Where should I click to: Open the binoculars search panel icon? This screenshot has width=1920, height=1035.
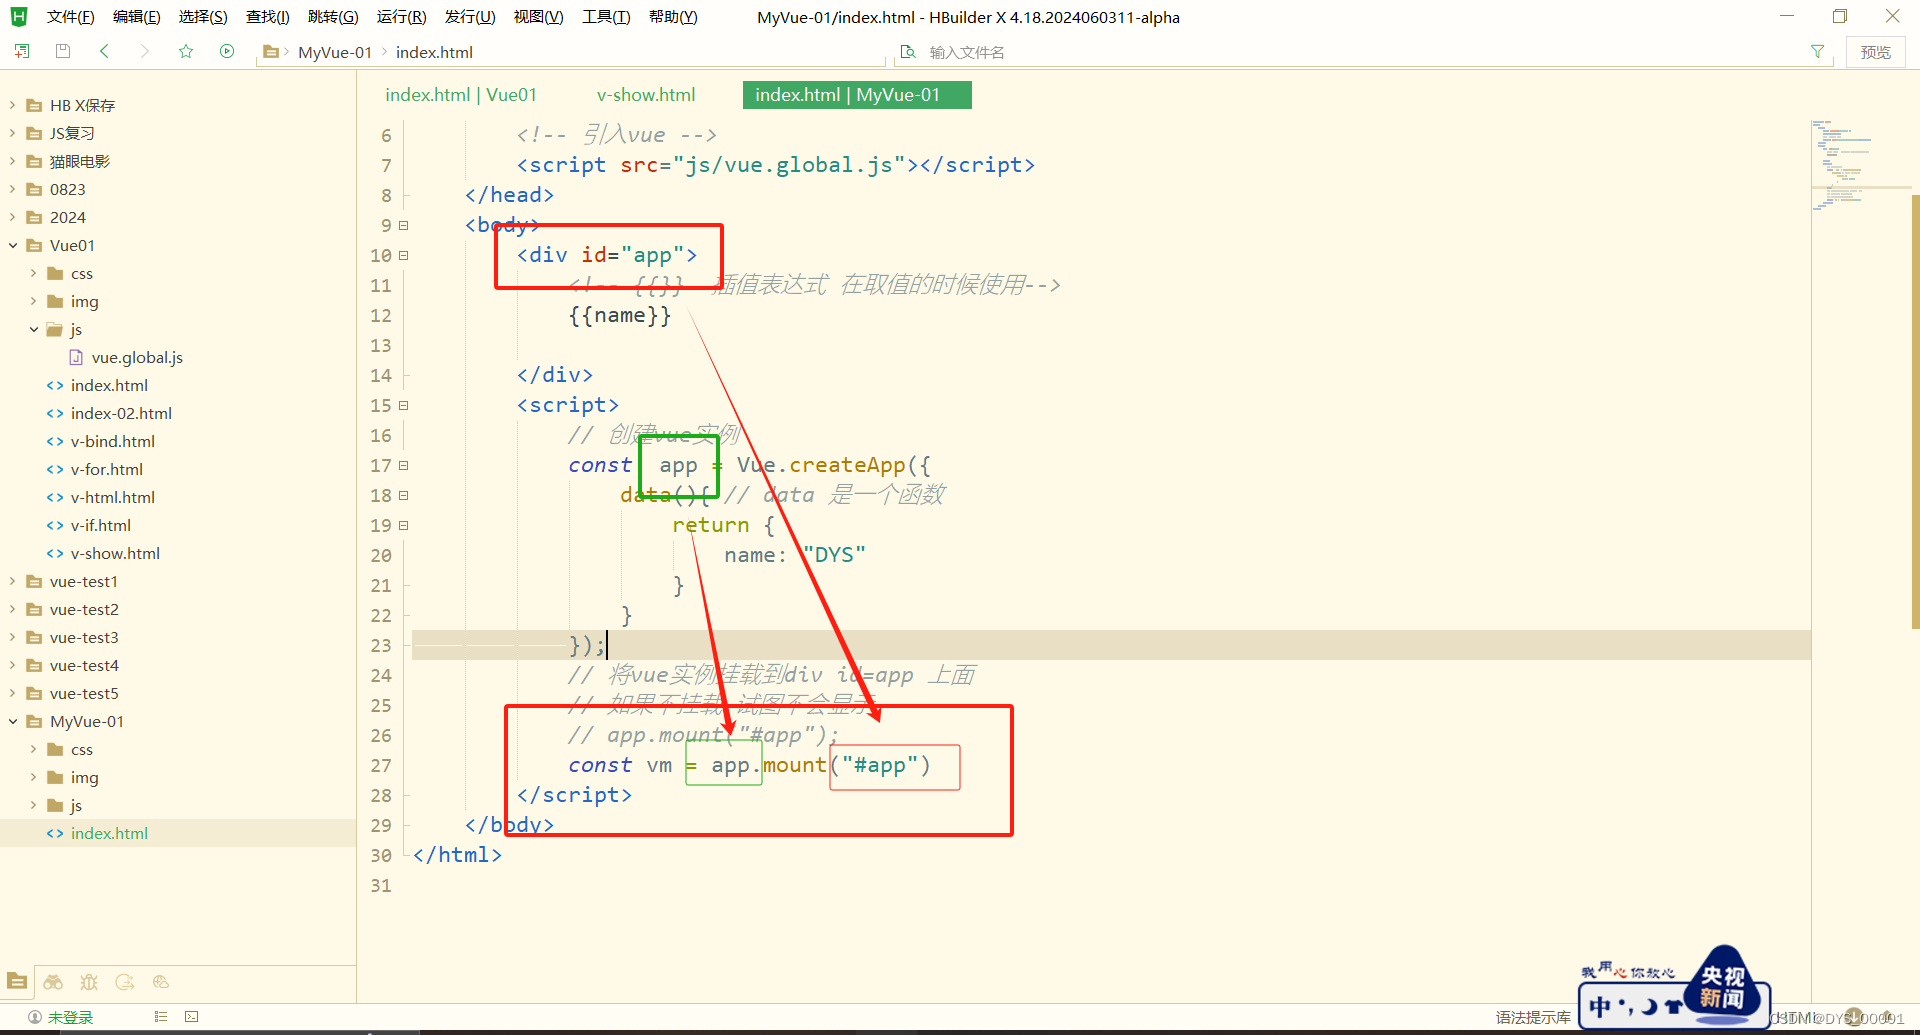pos(53,982)
